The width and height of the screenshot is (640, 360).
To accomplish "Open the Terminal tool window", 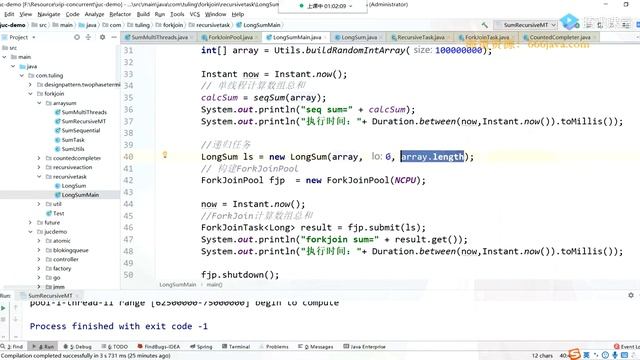I will pyautogui.click(x=236, y=347).
